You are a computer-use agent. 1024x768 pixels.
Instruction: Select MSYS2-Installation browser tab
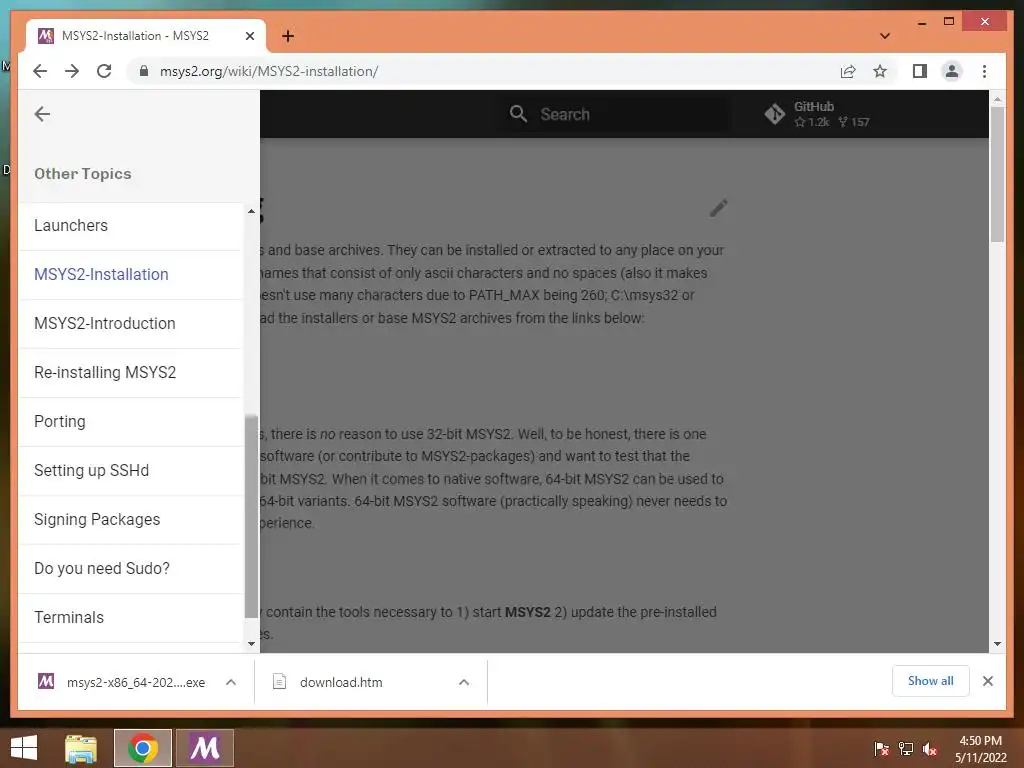[146, 36]
